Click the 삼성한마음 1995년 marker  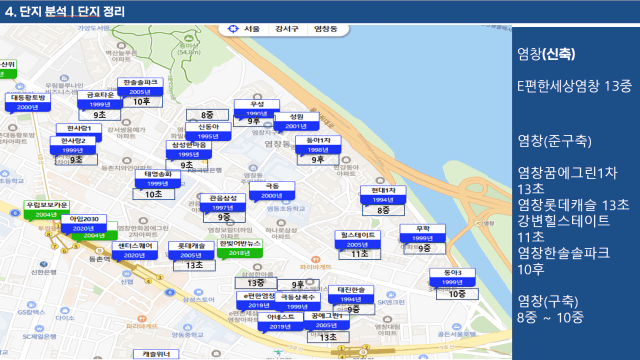[x=189, y=149]
